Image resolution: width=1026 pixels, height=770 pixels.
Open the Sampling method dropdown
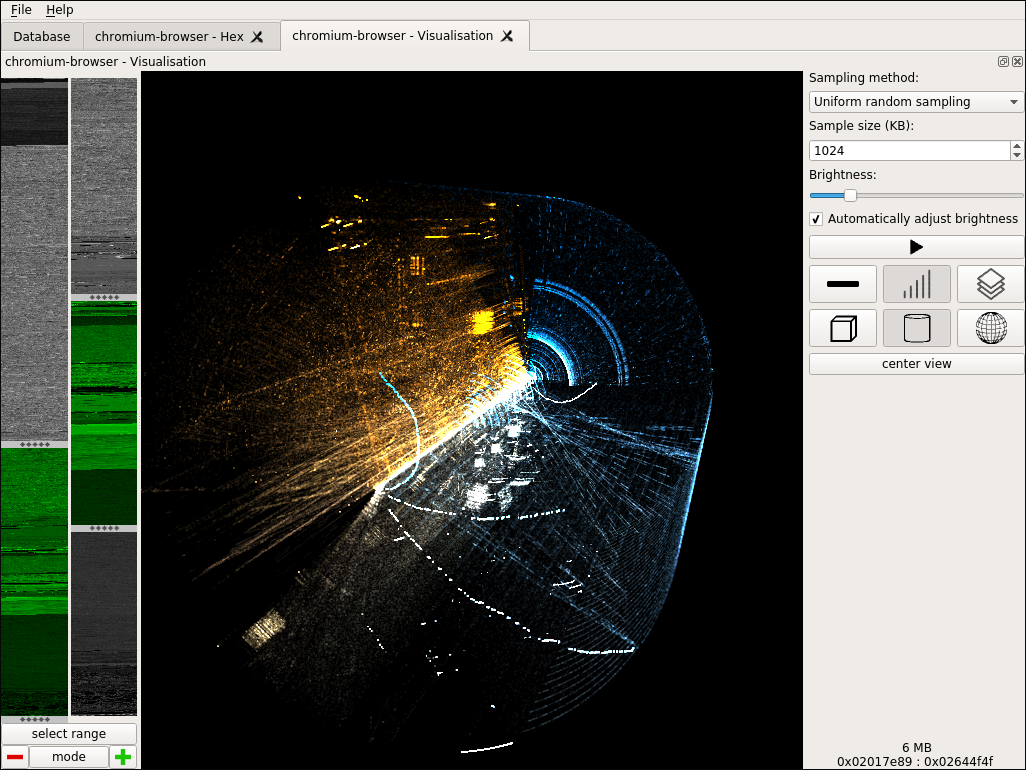[916, 102]
